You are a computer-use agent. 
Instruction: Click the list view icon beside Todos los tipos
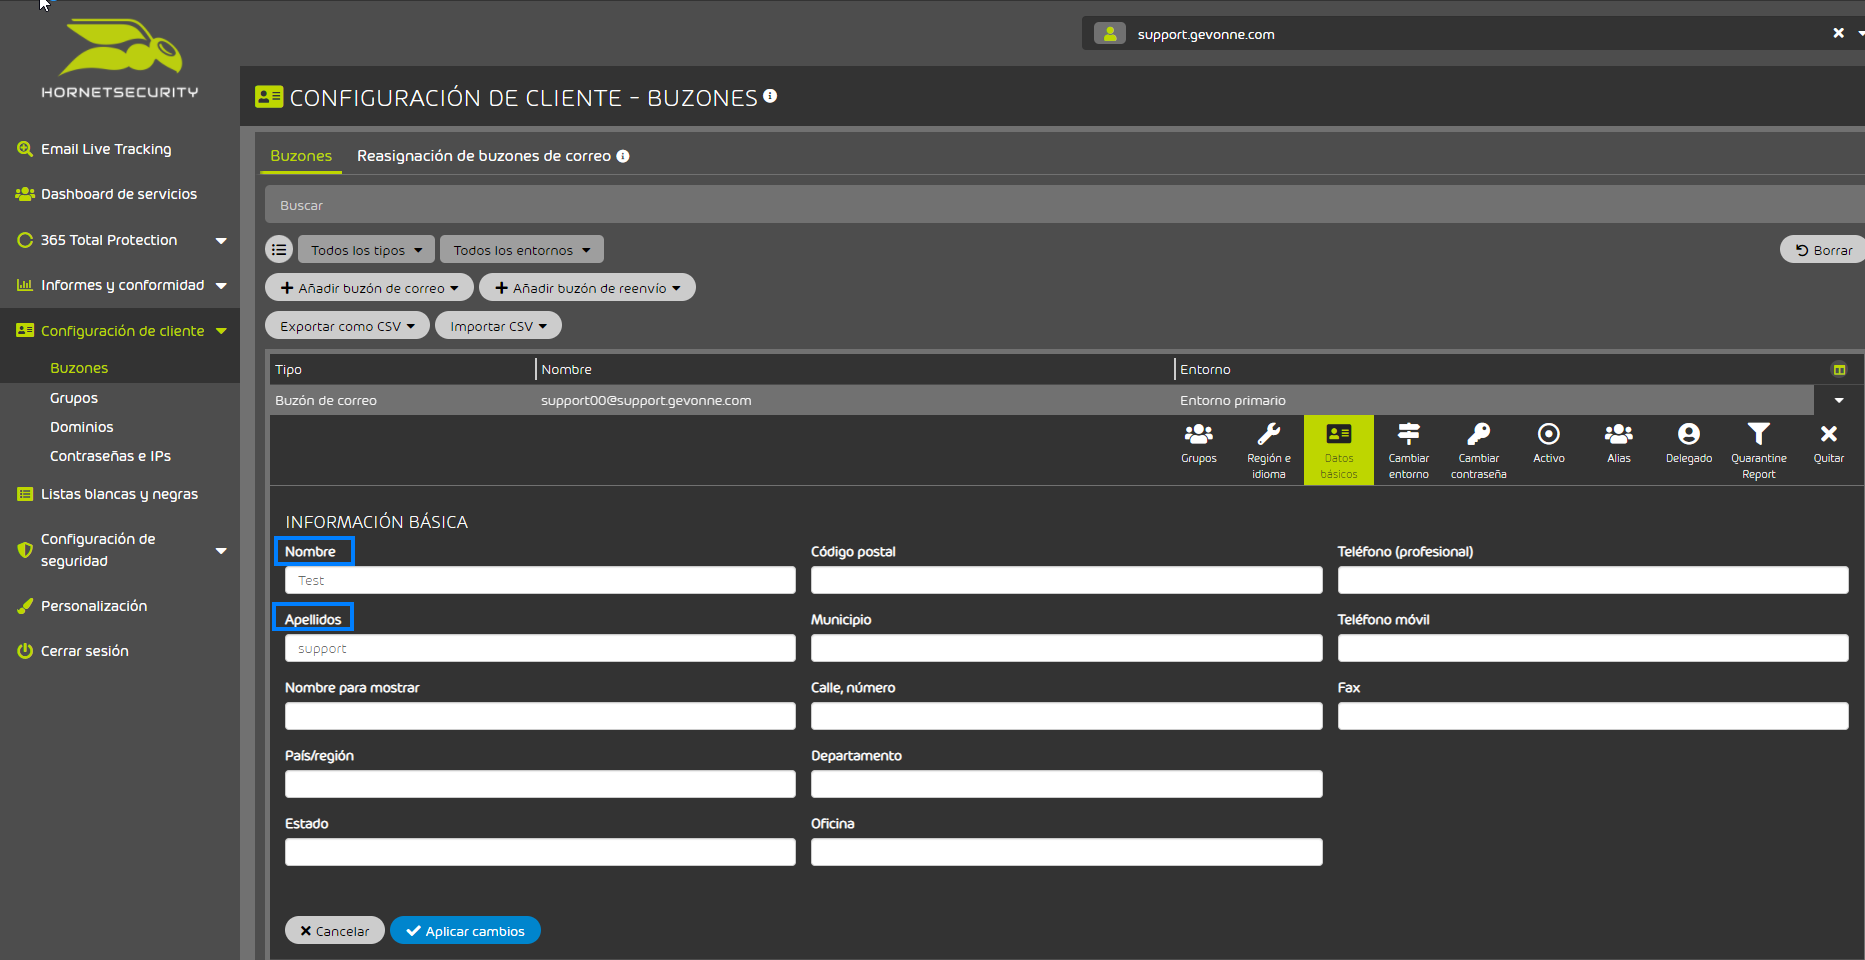tap(279, 249)
